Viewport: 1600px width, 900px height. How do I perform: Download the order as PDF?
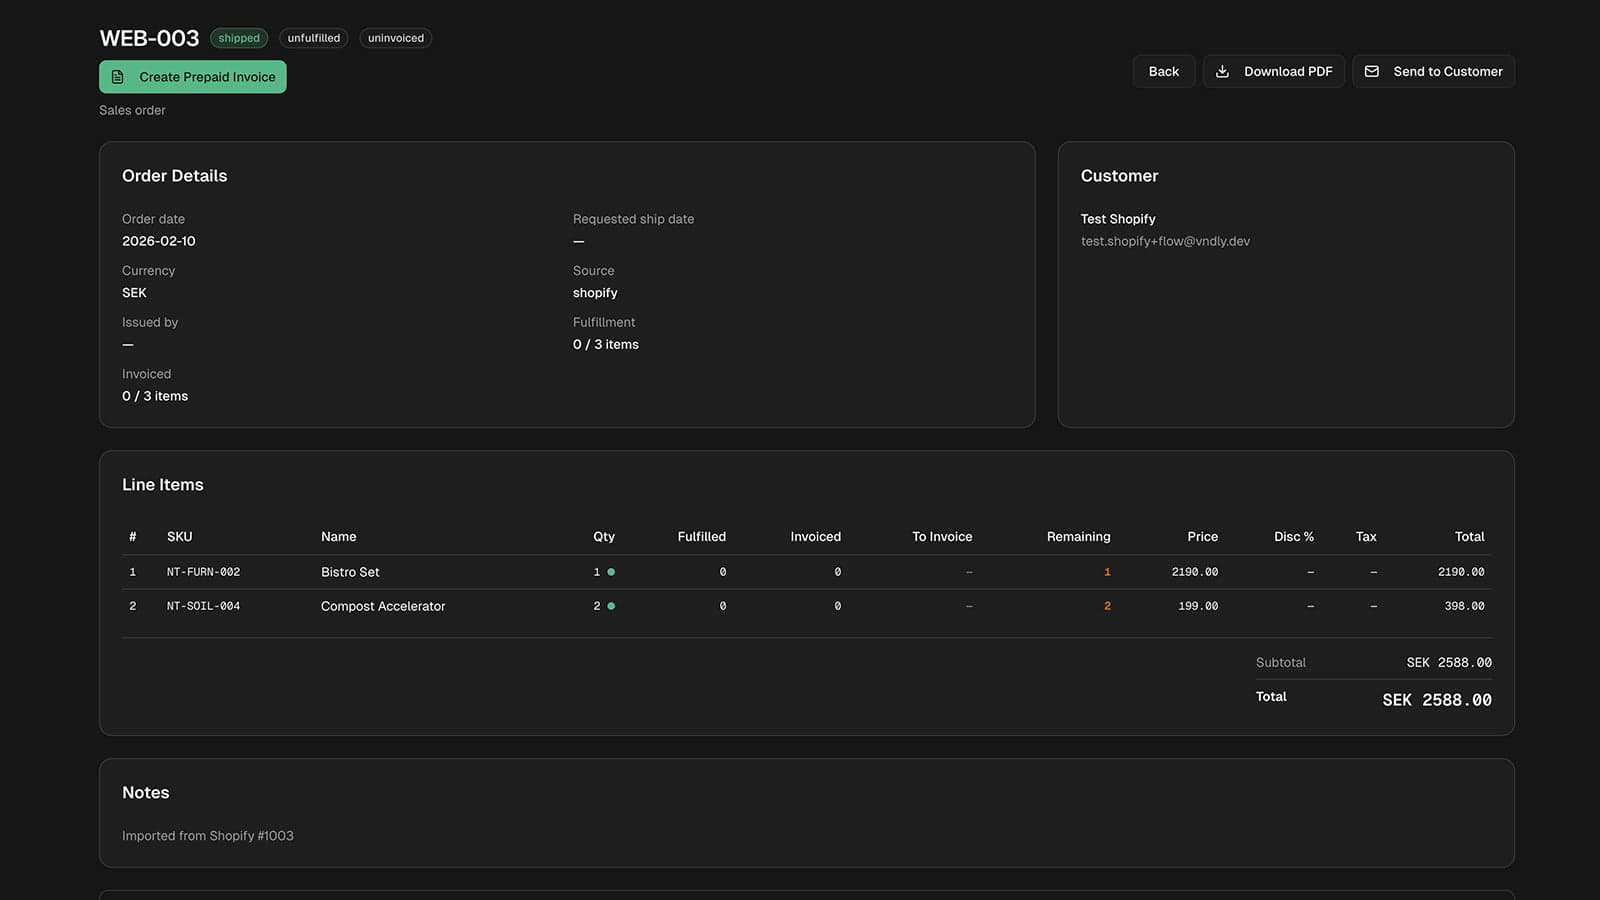pos(1274,71)
